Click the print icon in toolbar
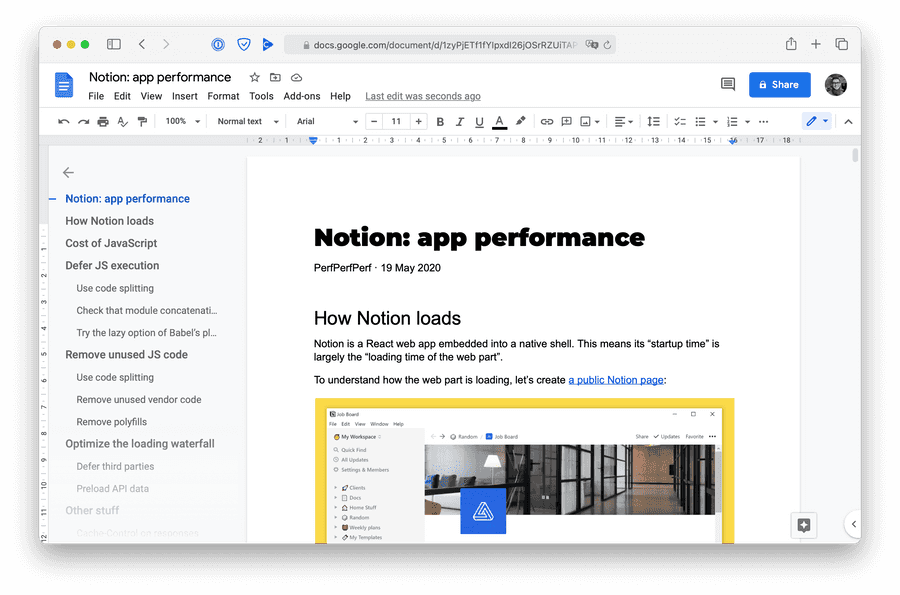The width and height of the screenshot is (900, 595). point(103,122)
